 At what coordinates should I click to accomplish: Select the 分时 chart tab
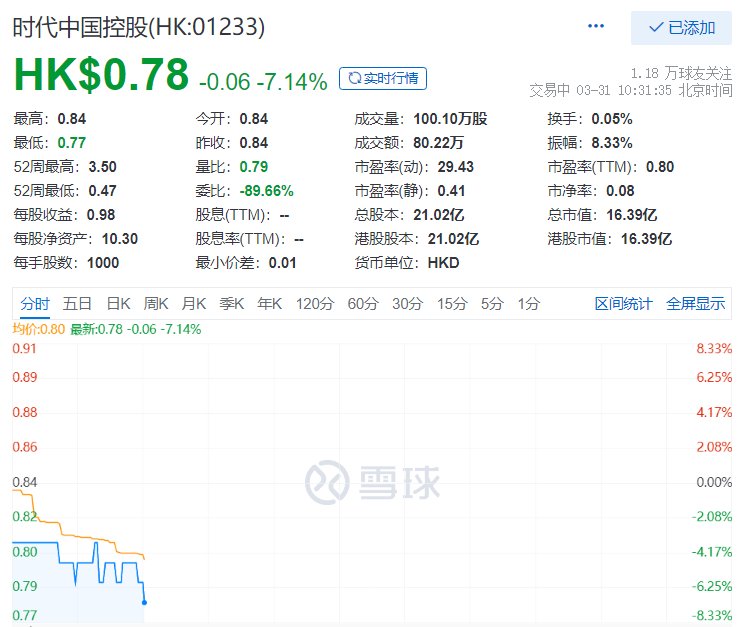(35, 303)
